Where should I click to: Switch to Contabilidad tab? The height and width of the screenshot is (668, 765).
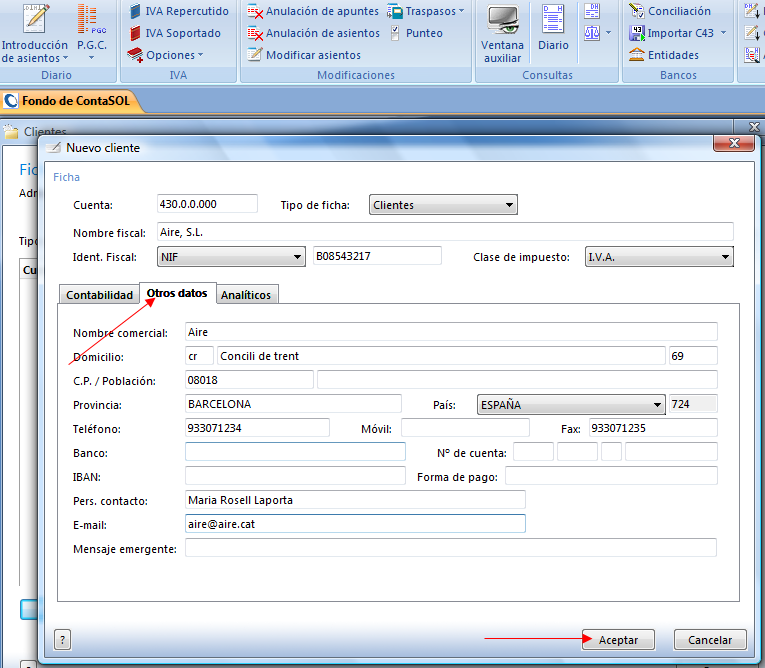99,295
